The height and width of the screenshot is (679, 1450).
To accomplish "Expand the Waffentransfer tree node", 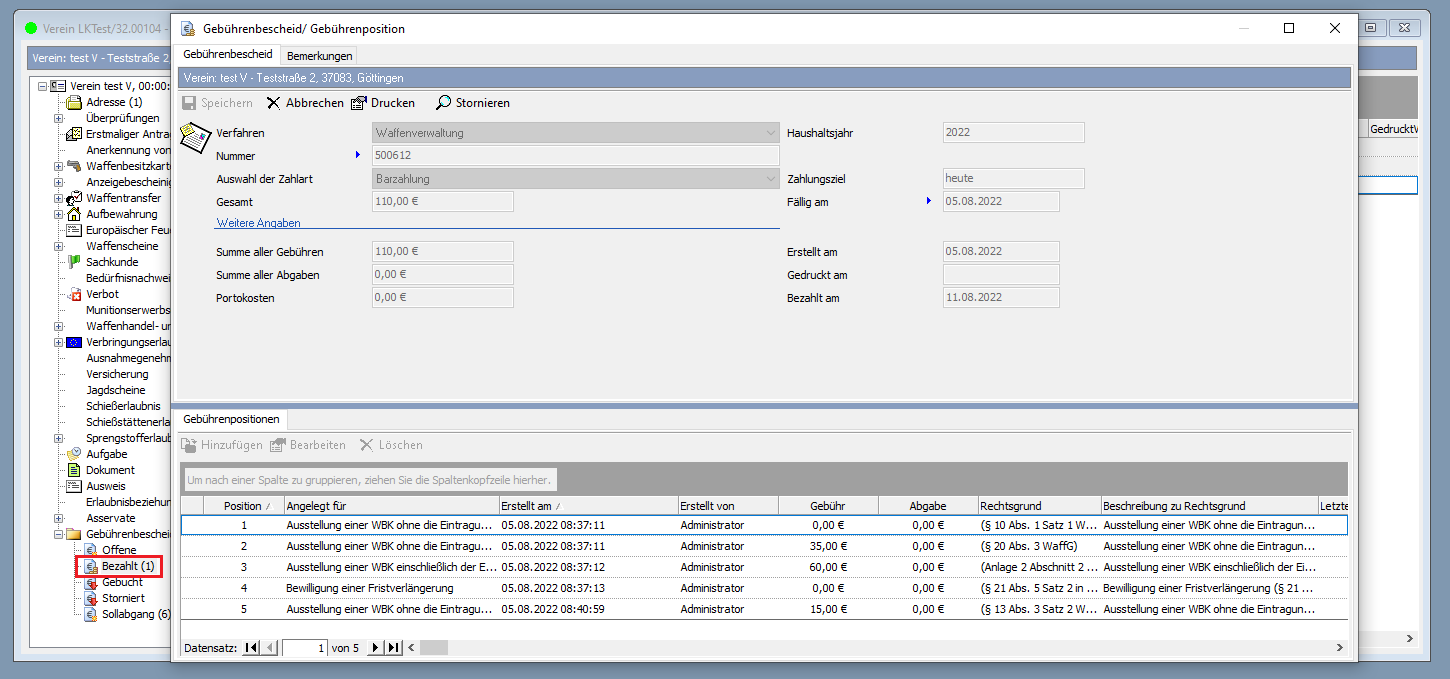I will (58, 198).
